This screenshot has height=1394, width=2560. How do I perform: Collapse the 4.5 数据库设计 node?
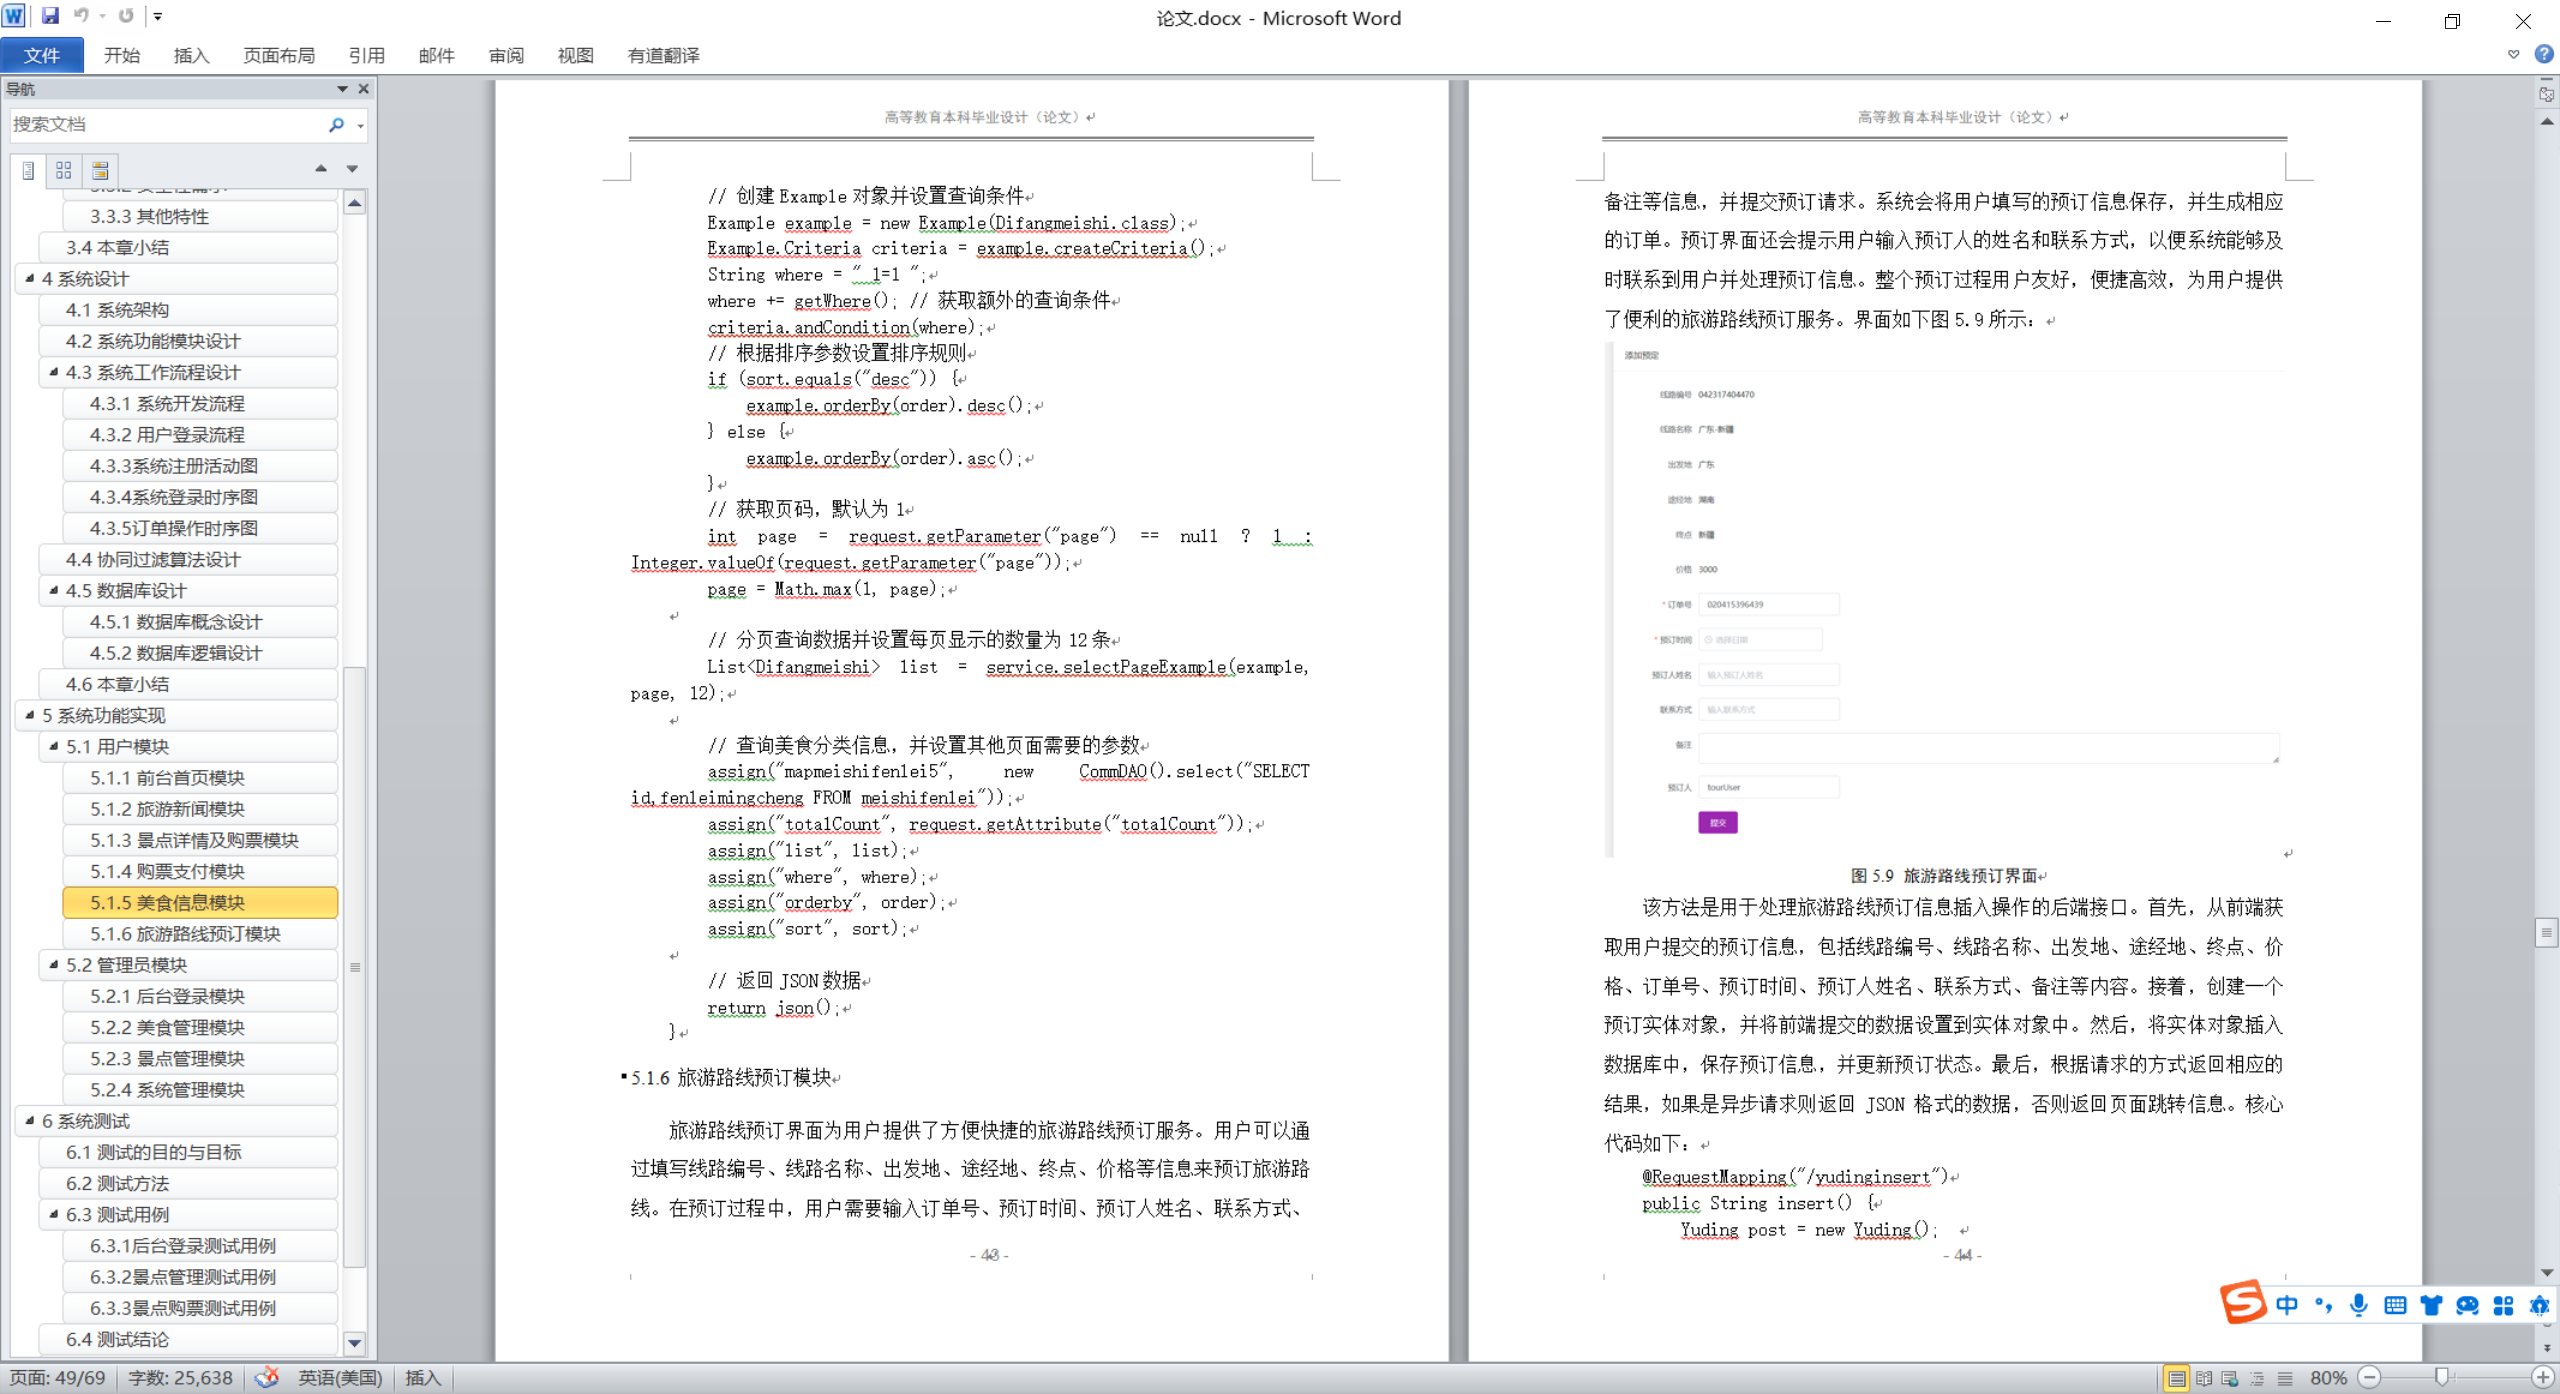[x=53, y=590]
